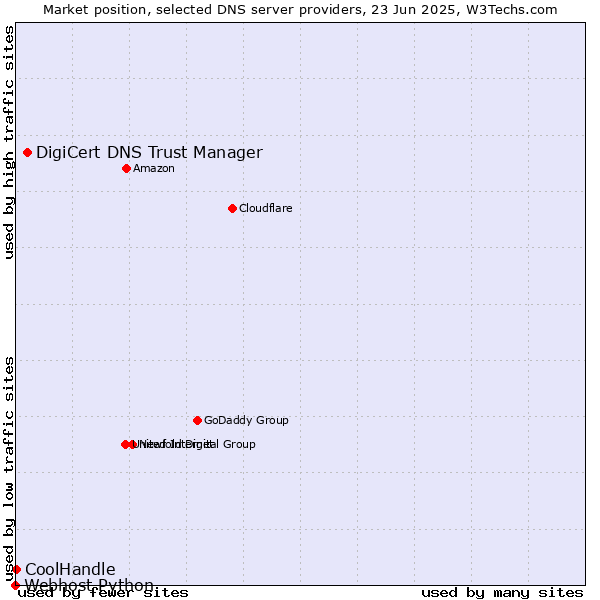
Task: Click the 'used by many sites' axis label
Action: 502,593
